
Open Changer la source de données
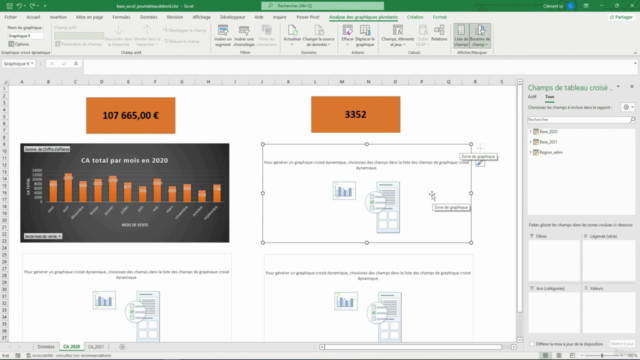coord(318,36)
